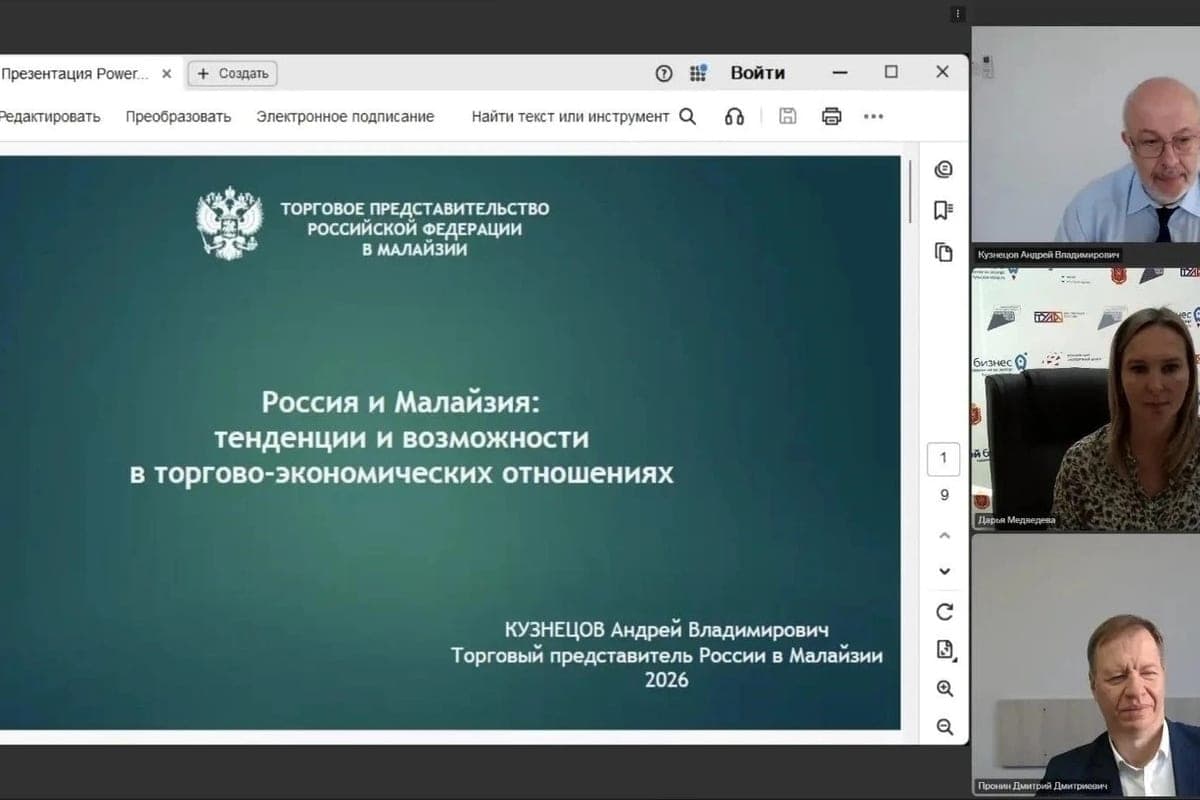1200x800 pixels.
Task: Open the three-dots more options menu
Action: (x=873, y=116)
